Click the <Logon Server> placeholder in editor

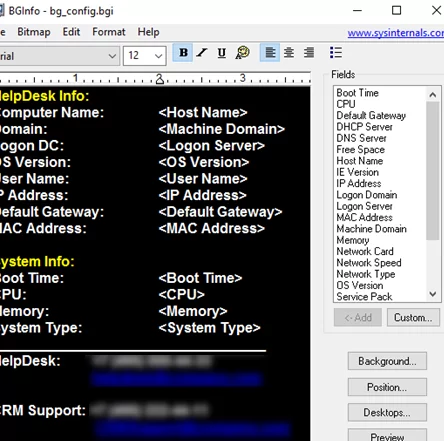pos(212,146)
